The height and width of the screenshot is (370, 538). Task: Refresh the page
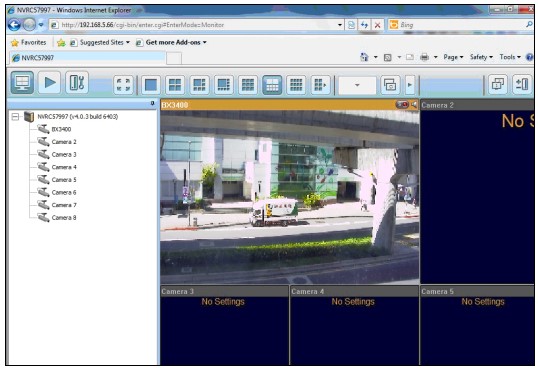click(364, 25)
